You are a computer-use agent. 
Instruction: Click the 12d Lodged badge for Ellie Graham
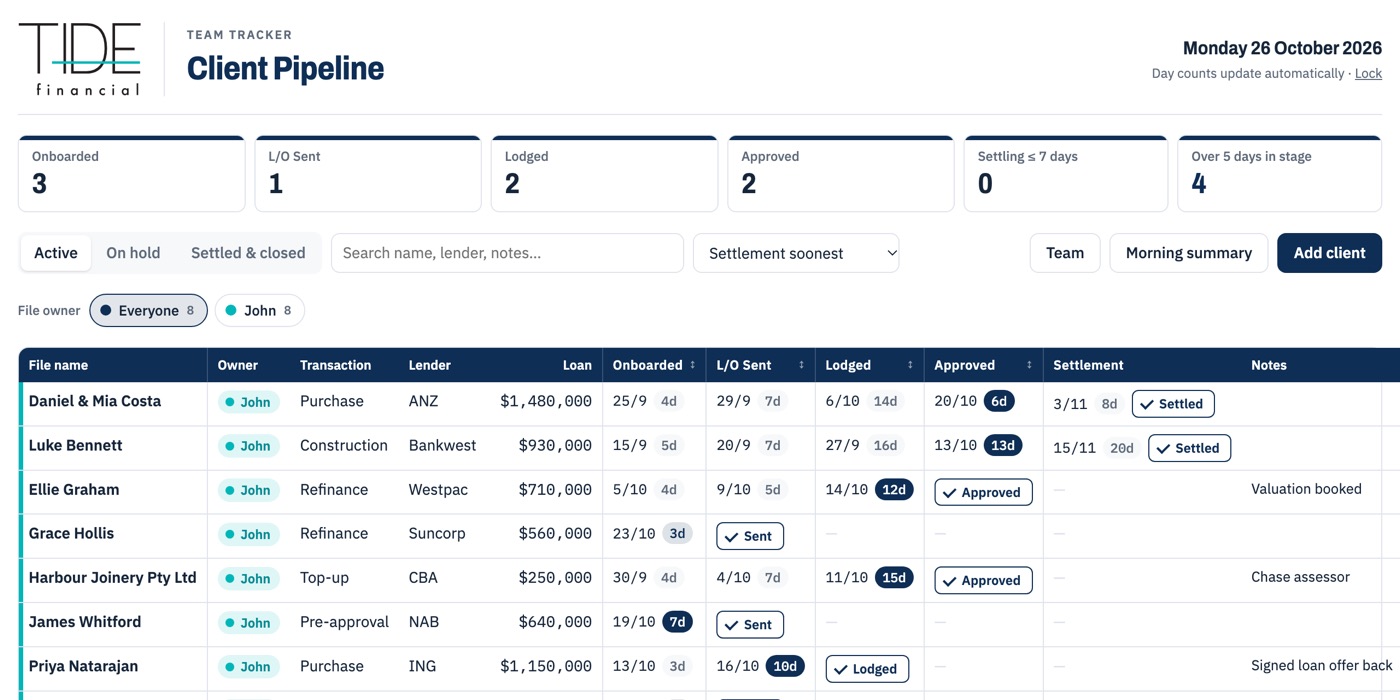click(894, 489)
